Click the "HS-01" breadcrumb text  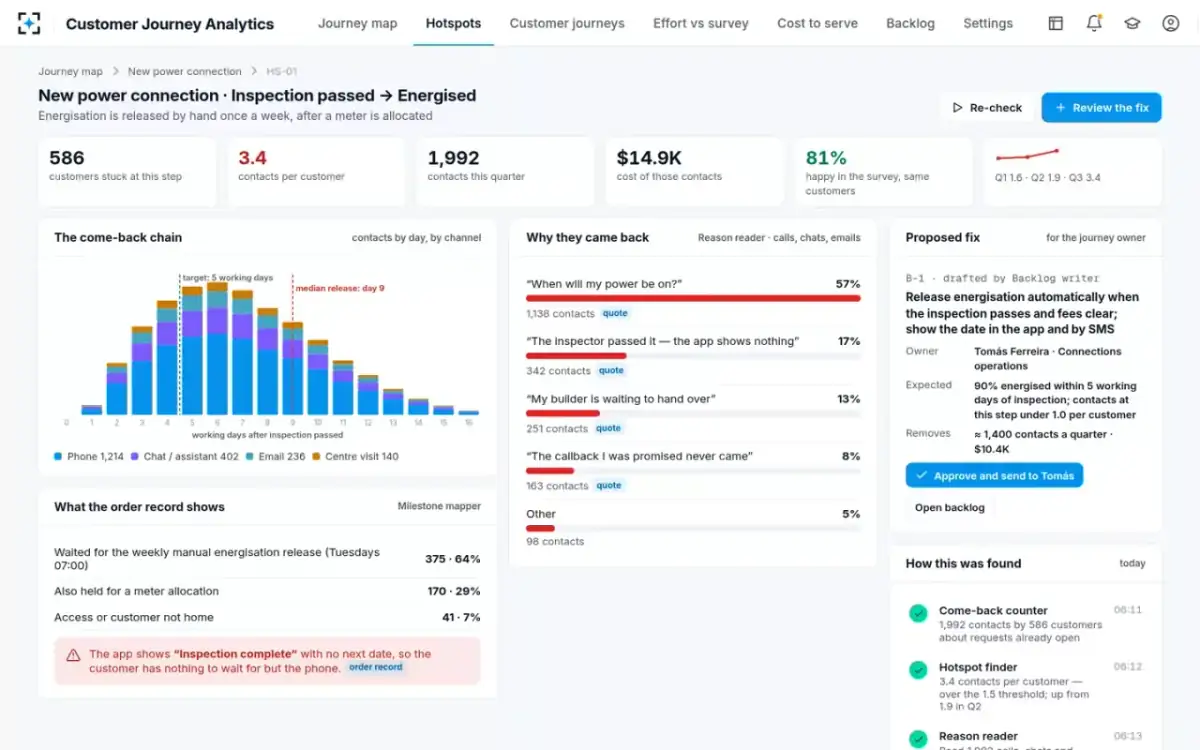[x=281, y=72]
